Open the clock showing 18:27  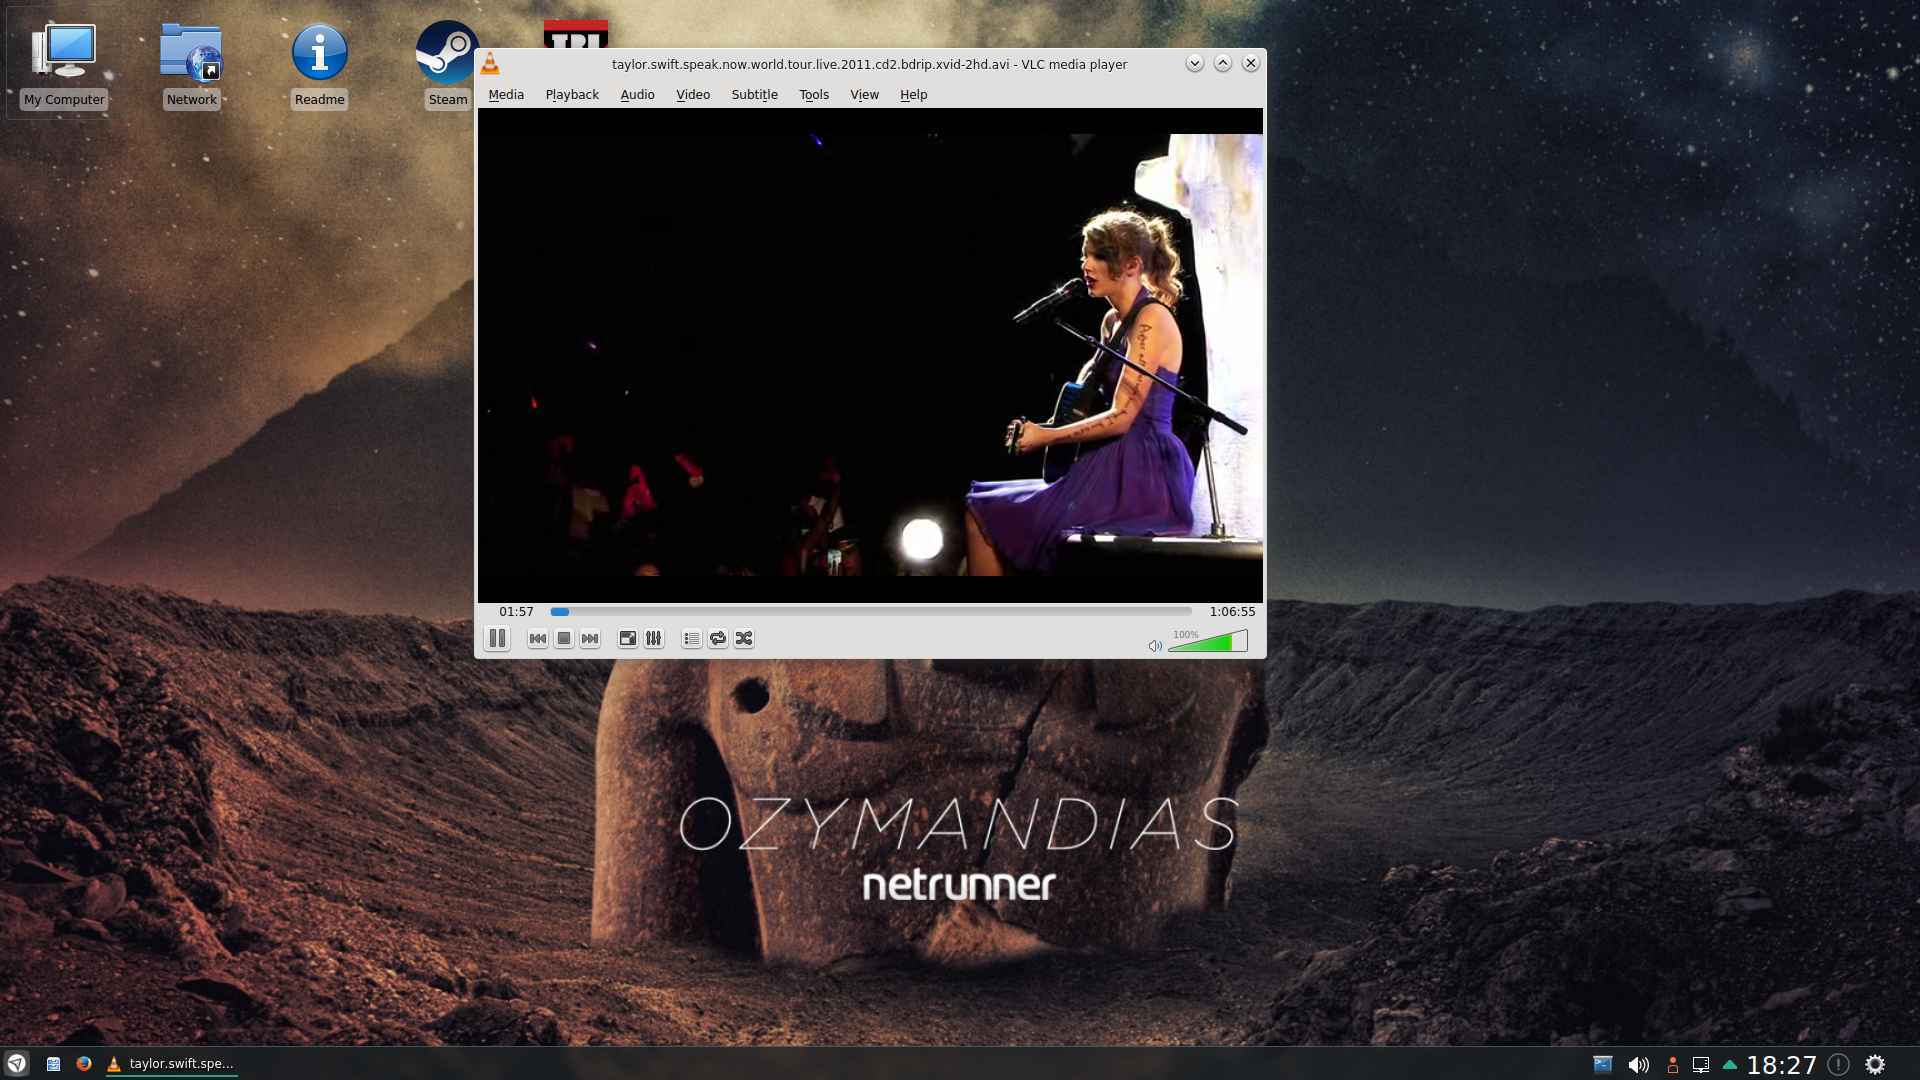(1781, 1065)
